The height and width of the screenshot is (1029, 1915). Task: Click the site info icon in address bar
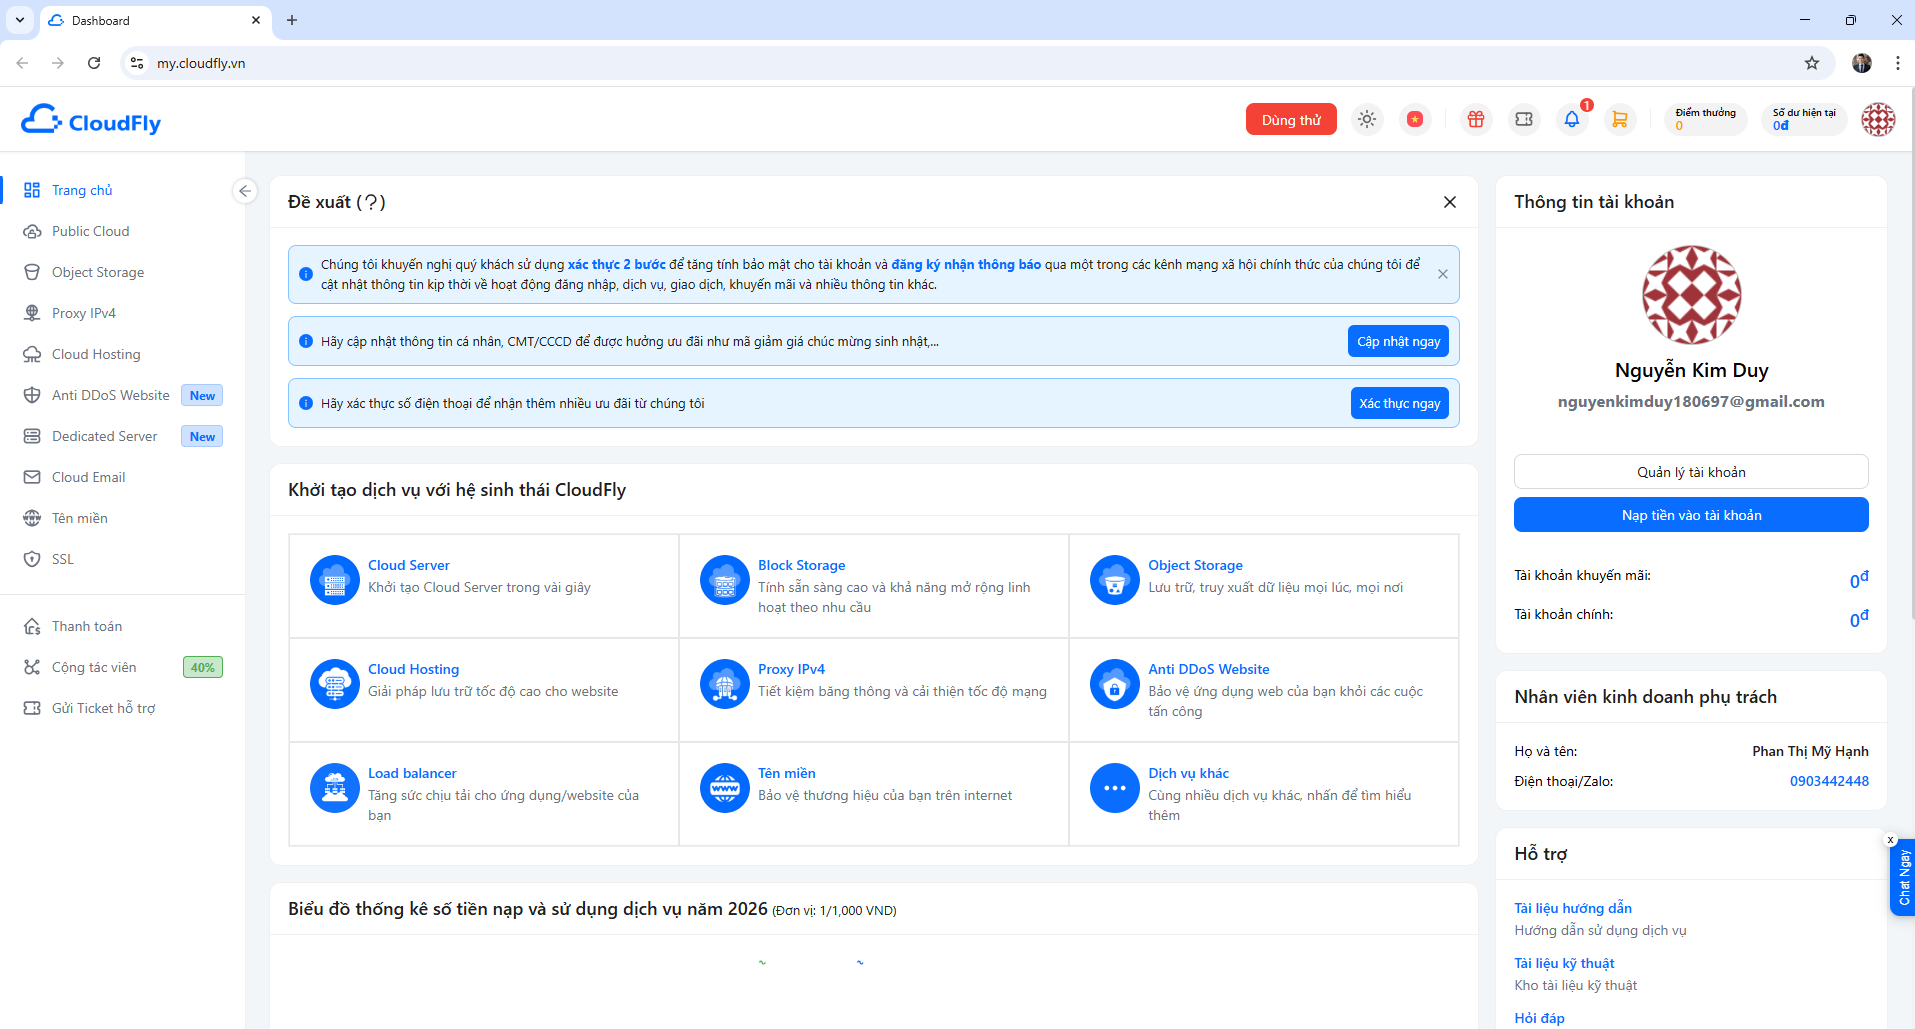tap(137, 63)
